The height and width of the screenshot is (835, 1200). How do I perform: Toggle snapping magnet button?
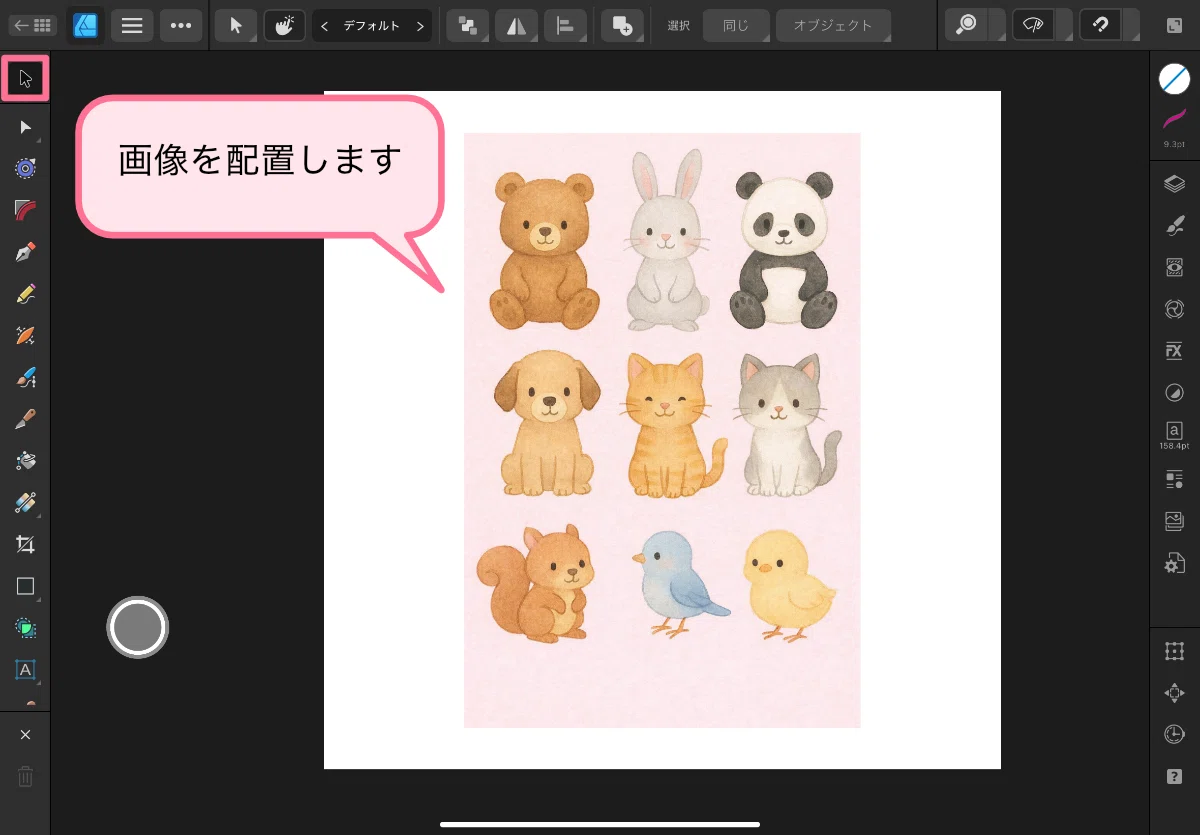(x=1101, y=26)
